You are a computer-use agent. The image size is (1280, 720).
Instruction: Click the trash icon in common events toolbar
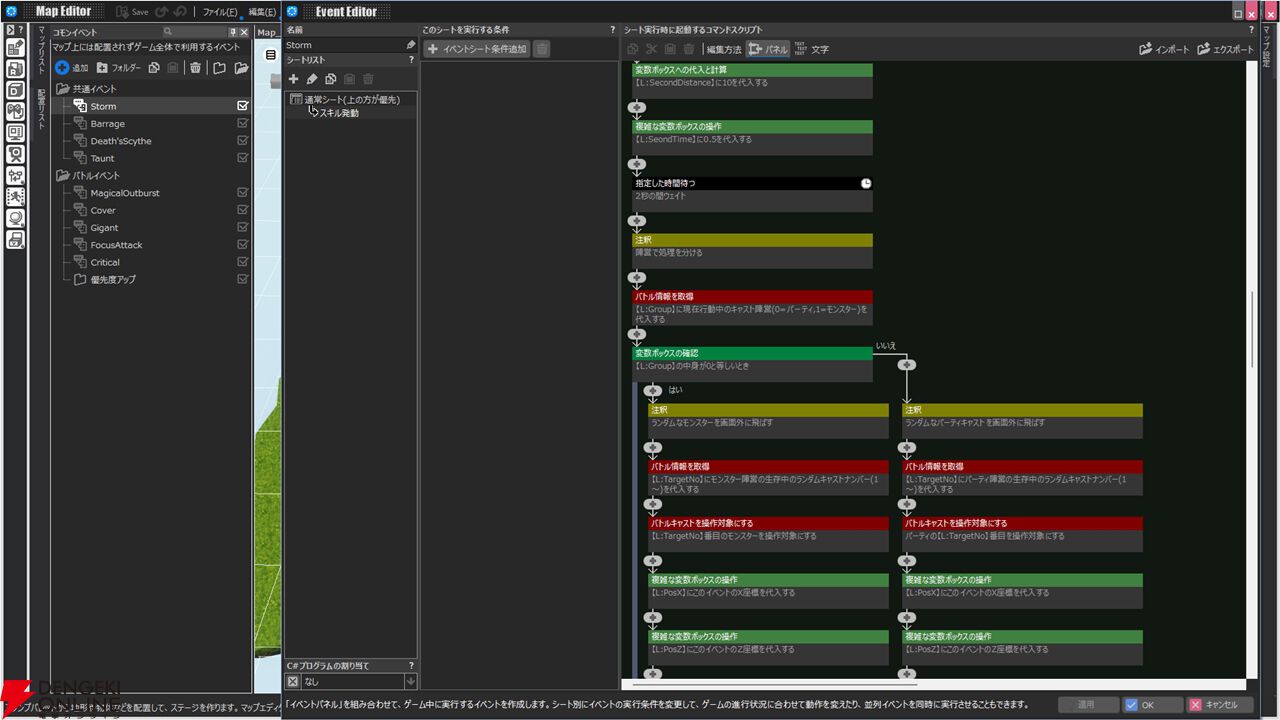pyautogui.click(x=195, y=68)
